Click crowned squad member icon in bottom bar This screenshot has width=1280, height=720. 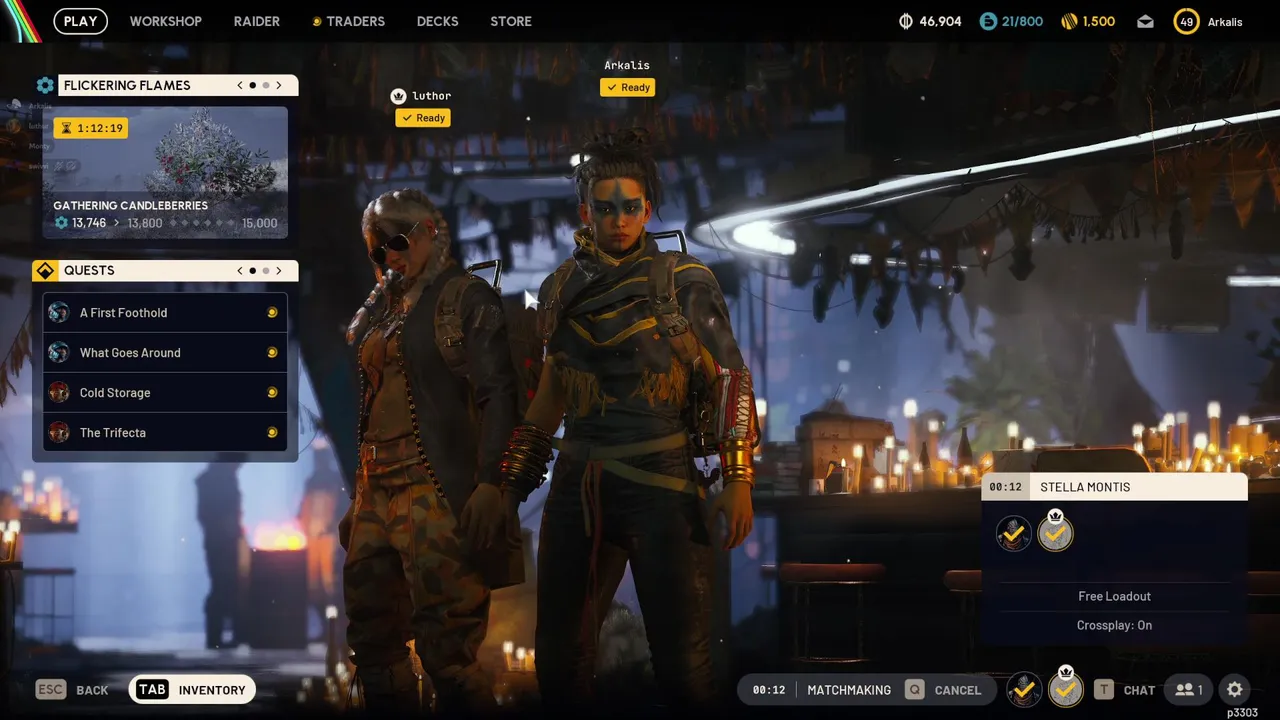tap(1066, 688)
